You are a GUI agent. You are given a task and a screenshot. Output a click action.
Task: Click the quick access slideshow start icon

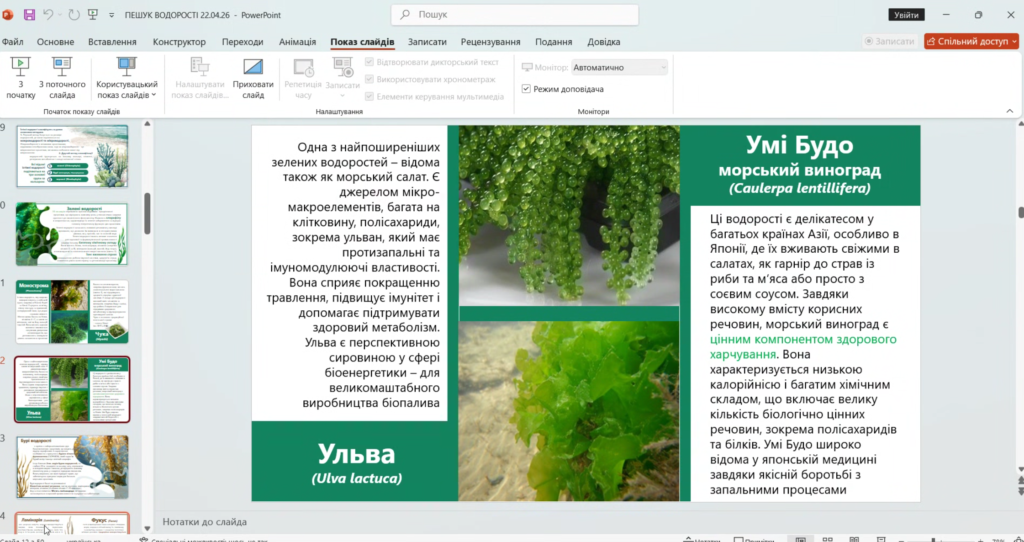(93, 15)
